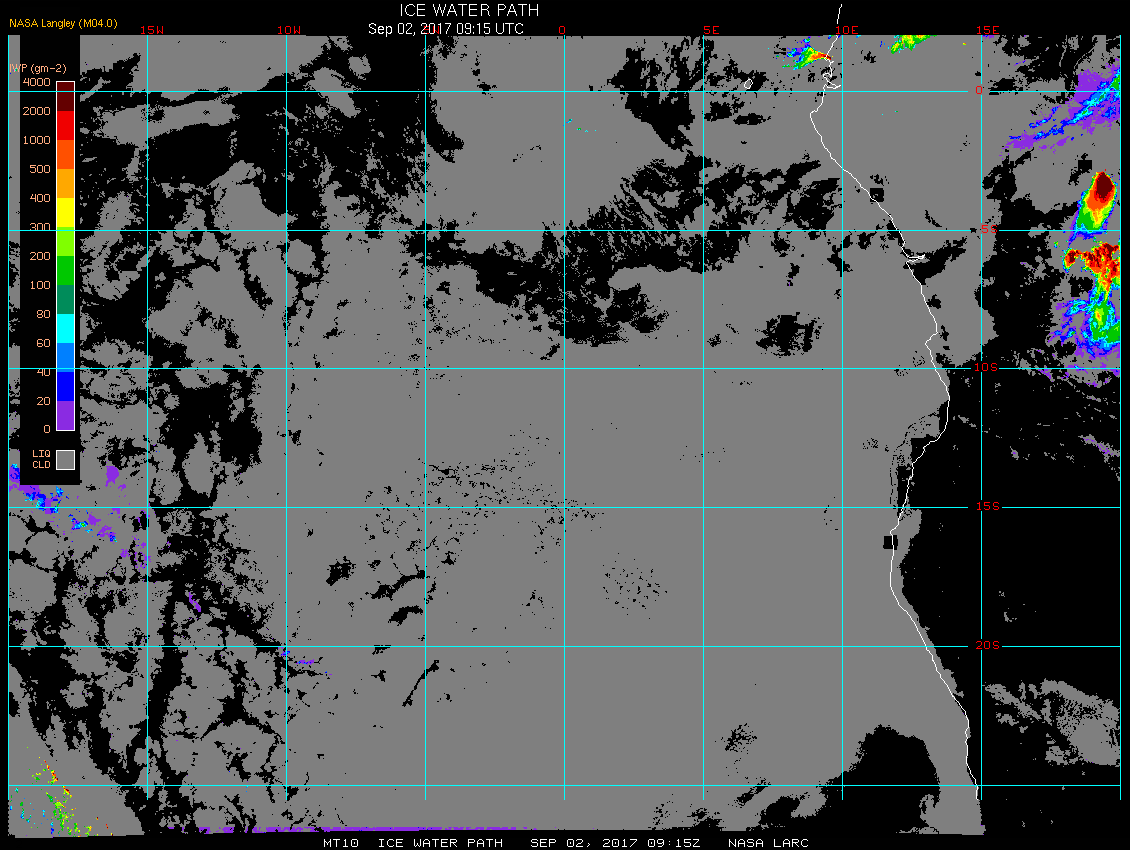Viewport: 1130px width, 850px height.
Task: Click the '400' legend value
Action: [40, 198]
